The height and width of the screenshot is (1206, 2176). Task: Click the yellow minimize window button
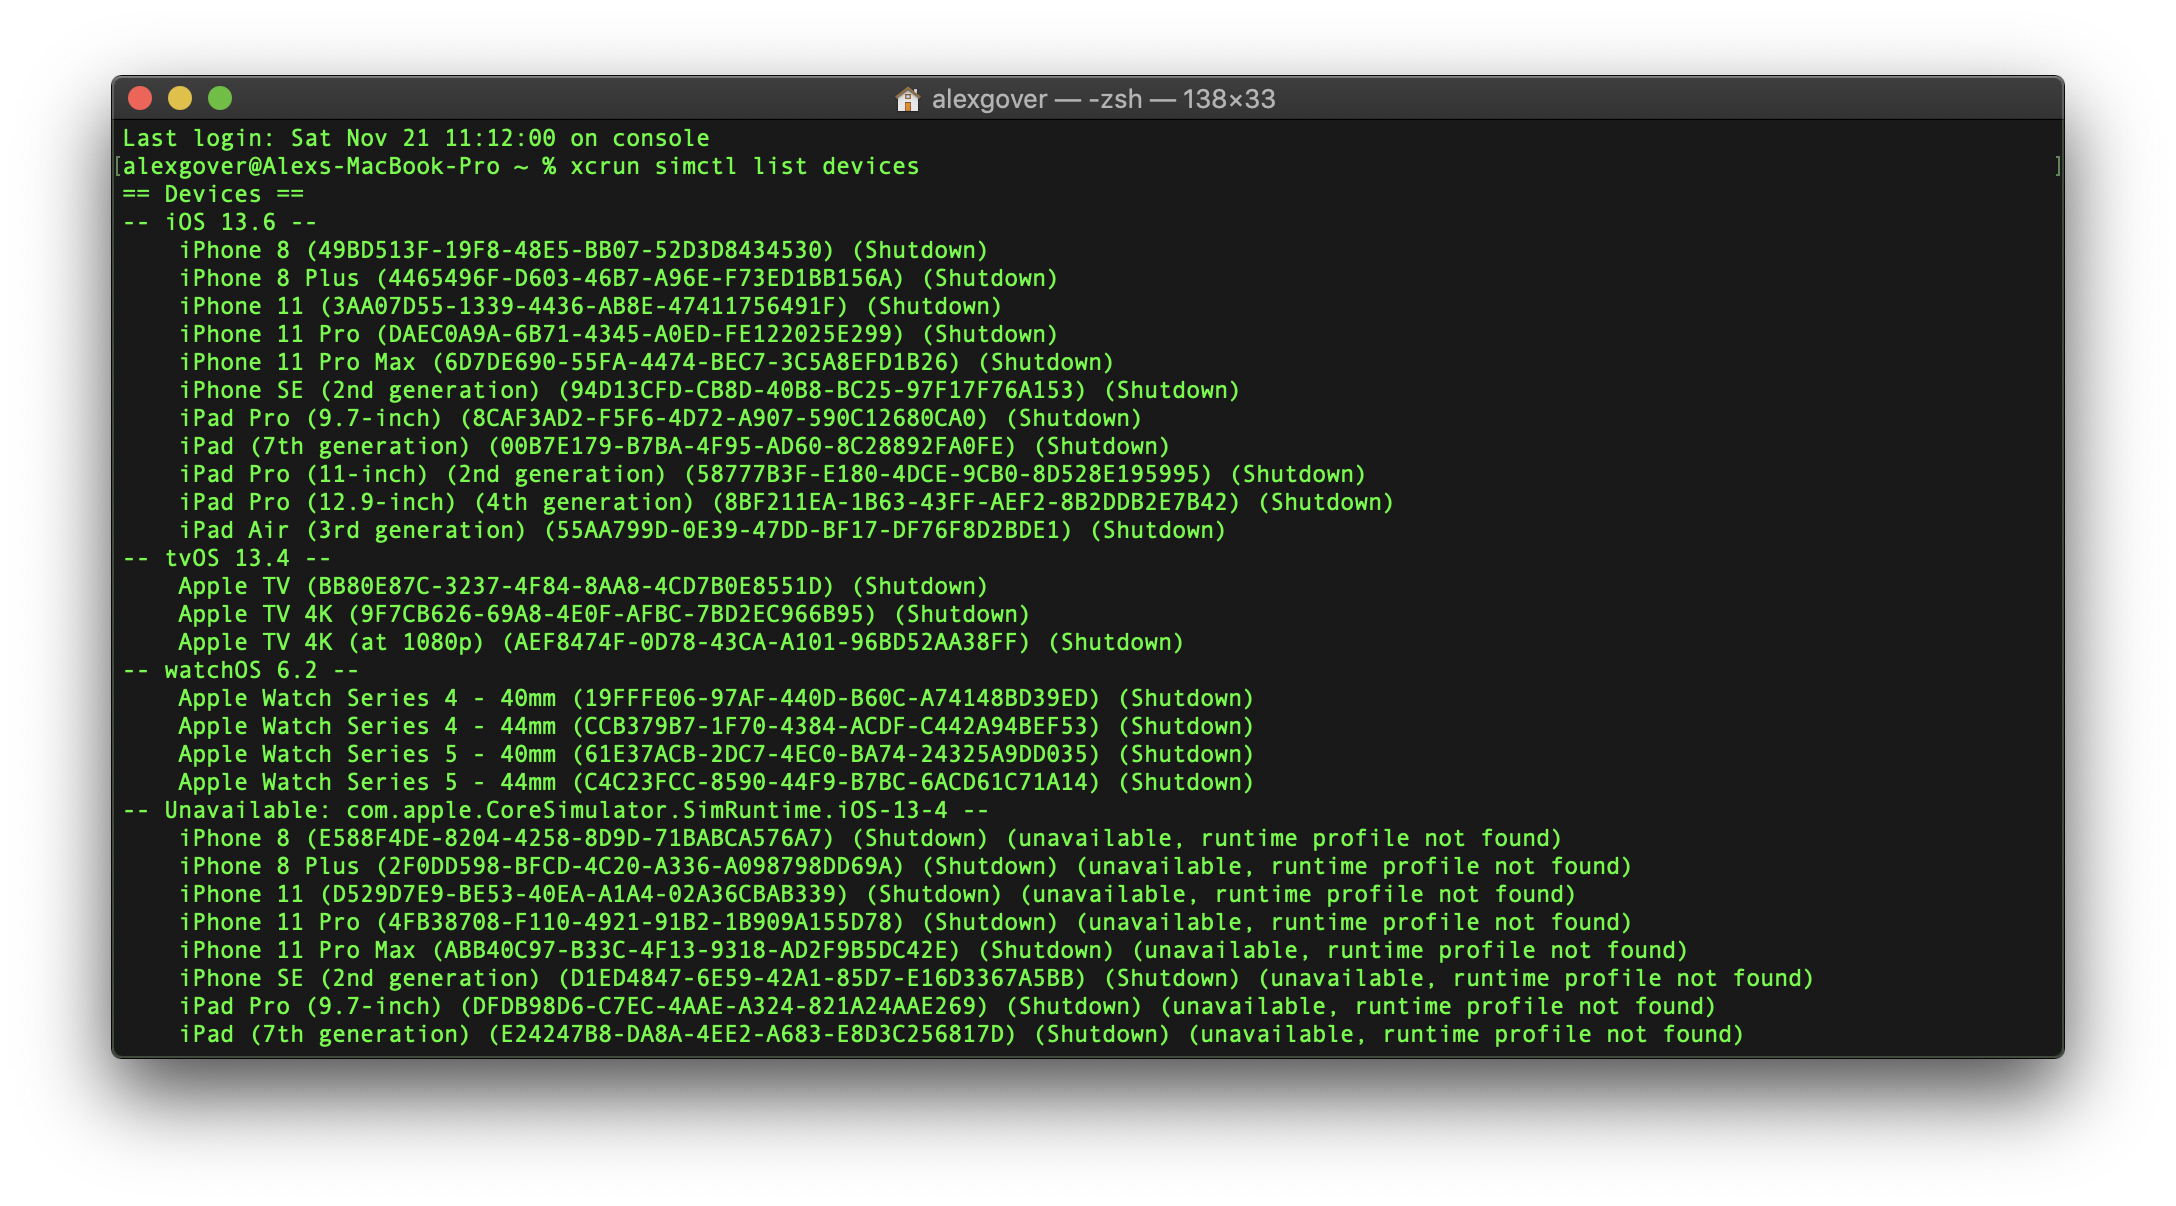[180, 98]
